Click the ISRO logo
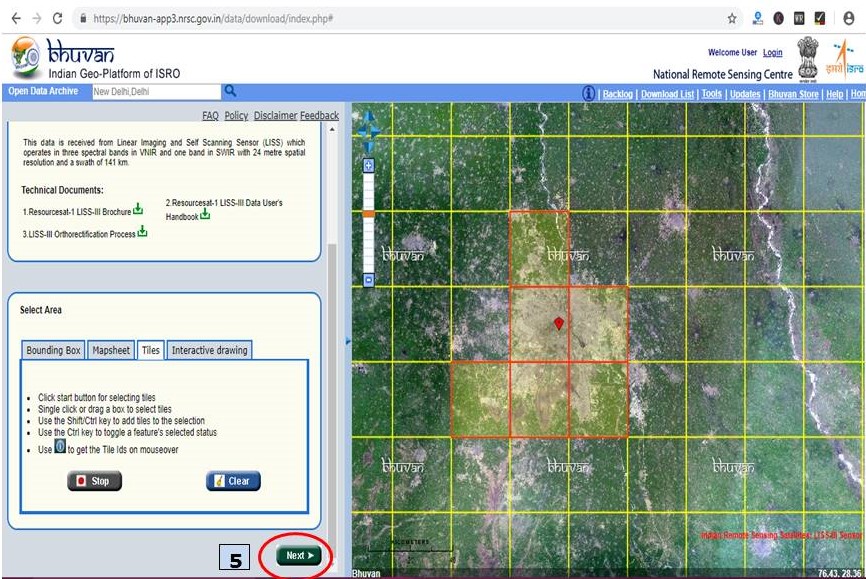Screen dimensions: 866x579 pos(844,60)
